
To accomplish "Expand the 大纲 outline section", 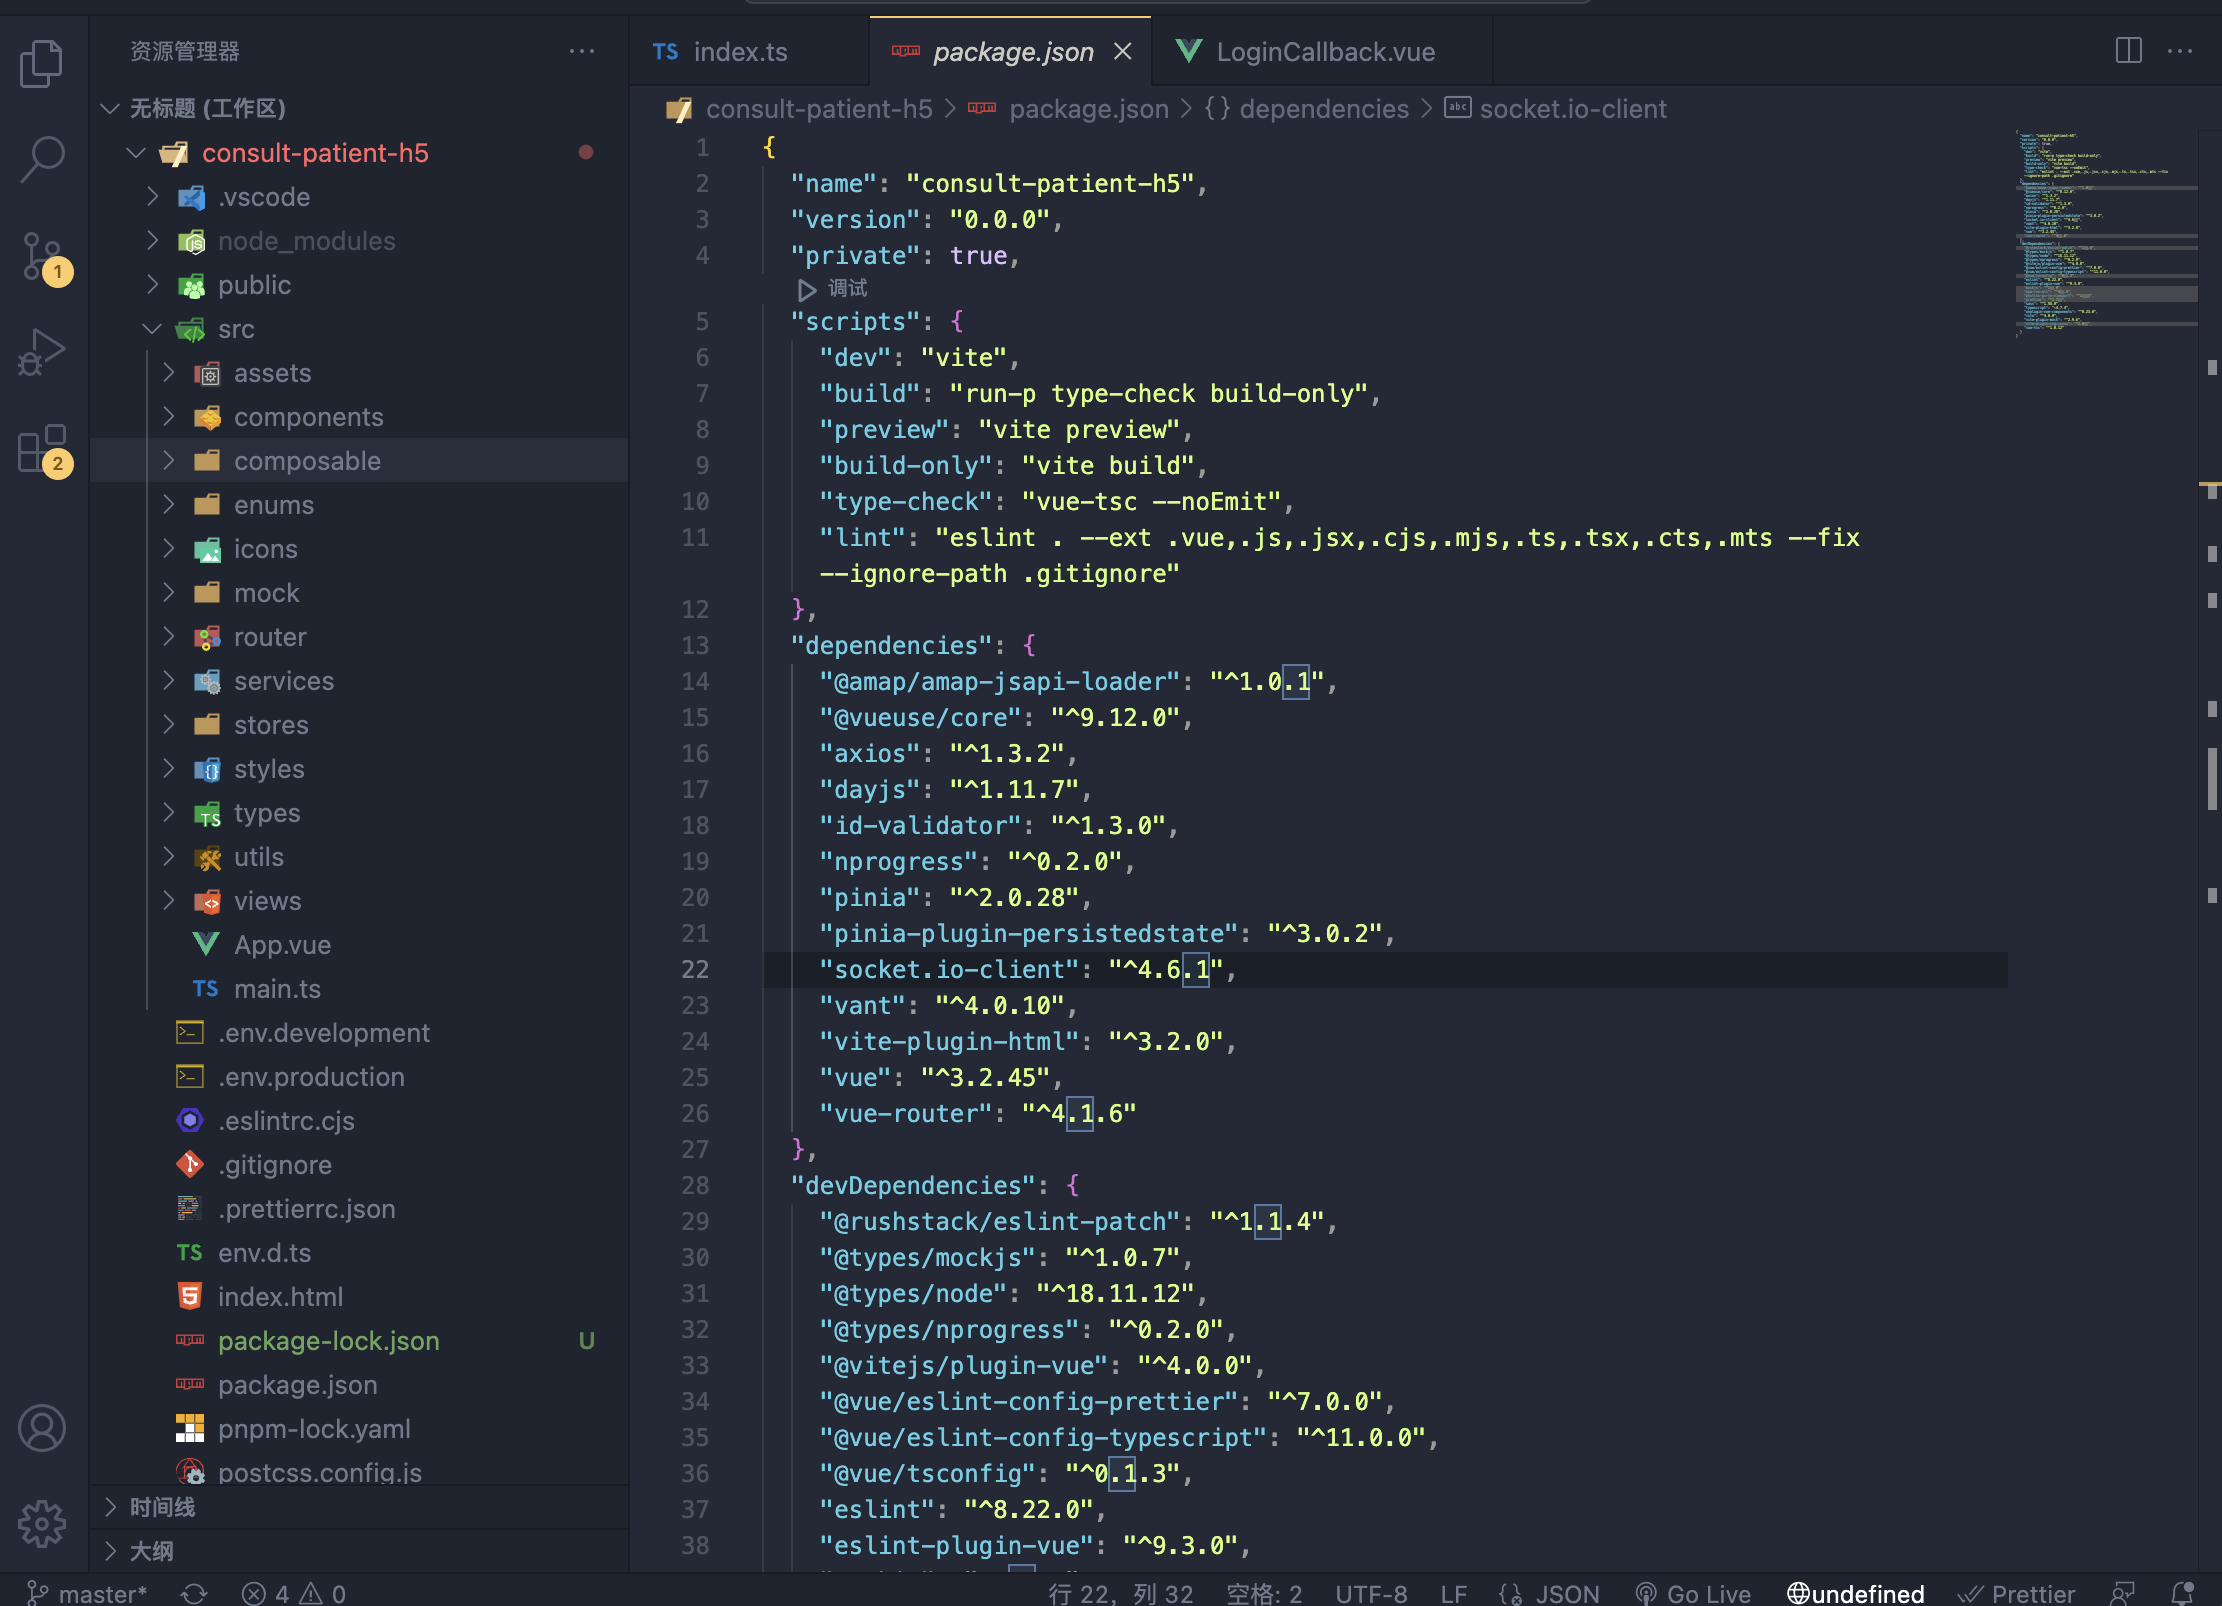I will (360, 1551).
